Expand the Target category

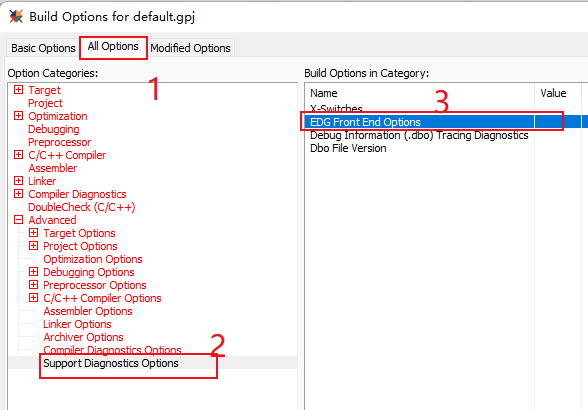click(x=18, y=90)
